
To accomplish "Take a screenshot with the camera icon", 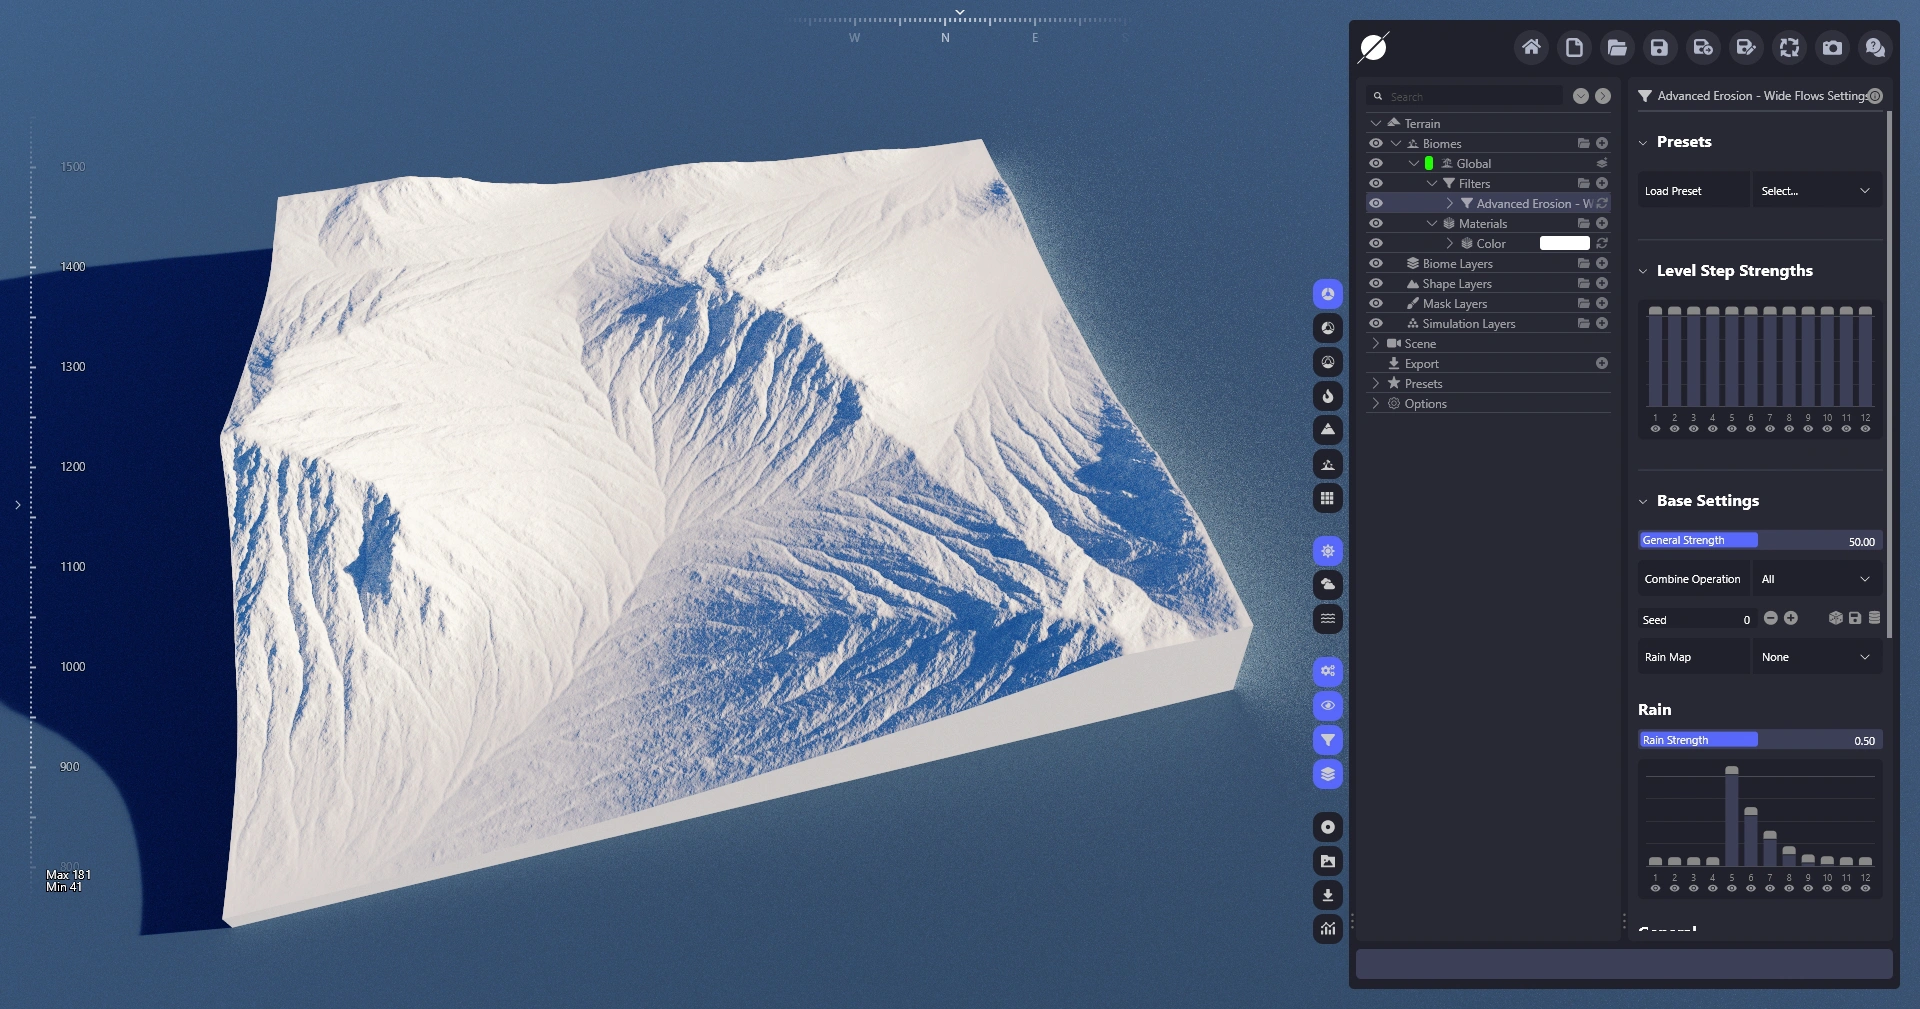I will (1832, 47).
